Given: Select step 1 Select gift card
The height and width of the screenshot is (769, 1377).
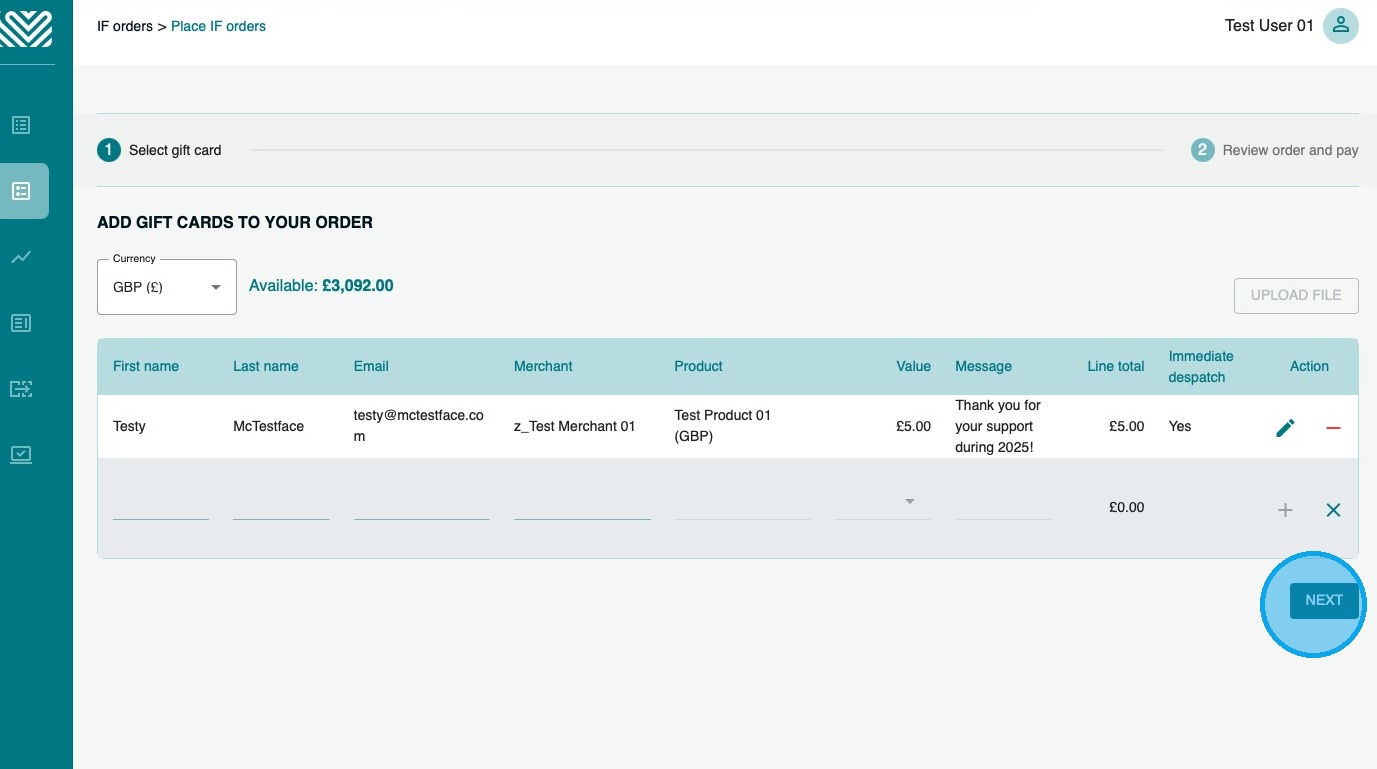Looking at the screenshot, I should [x=159, y=150].
